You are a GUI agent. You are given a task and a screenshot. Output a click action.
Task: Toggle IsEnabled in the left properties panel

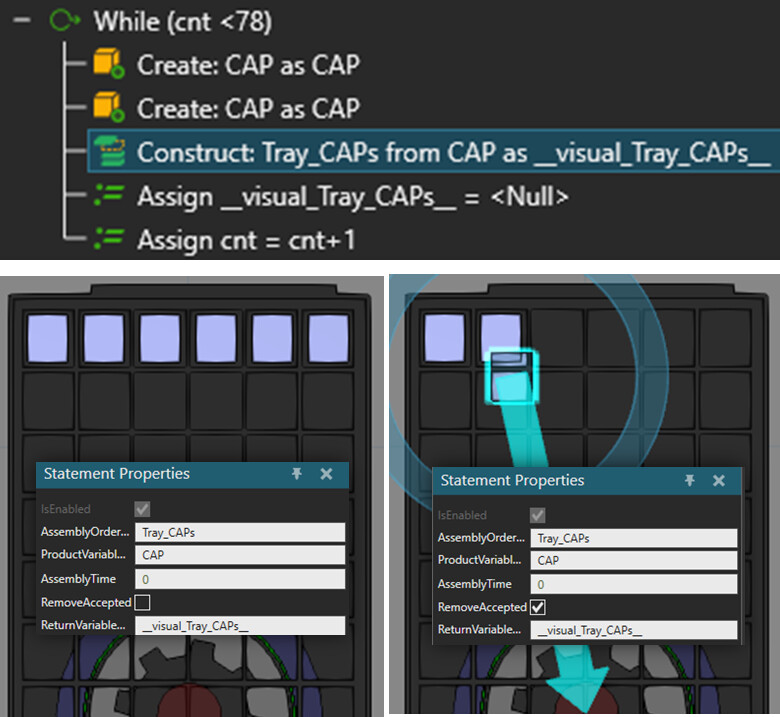(142, 509)
